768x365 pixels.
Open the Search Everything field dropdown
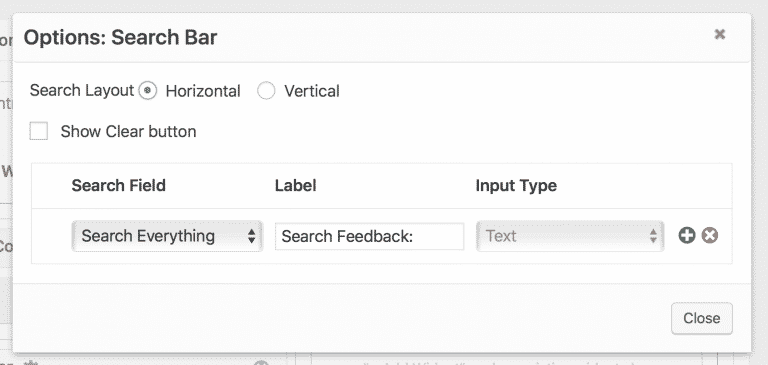click(x=167, y=236)
